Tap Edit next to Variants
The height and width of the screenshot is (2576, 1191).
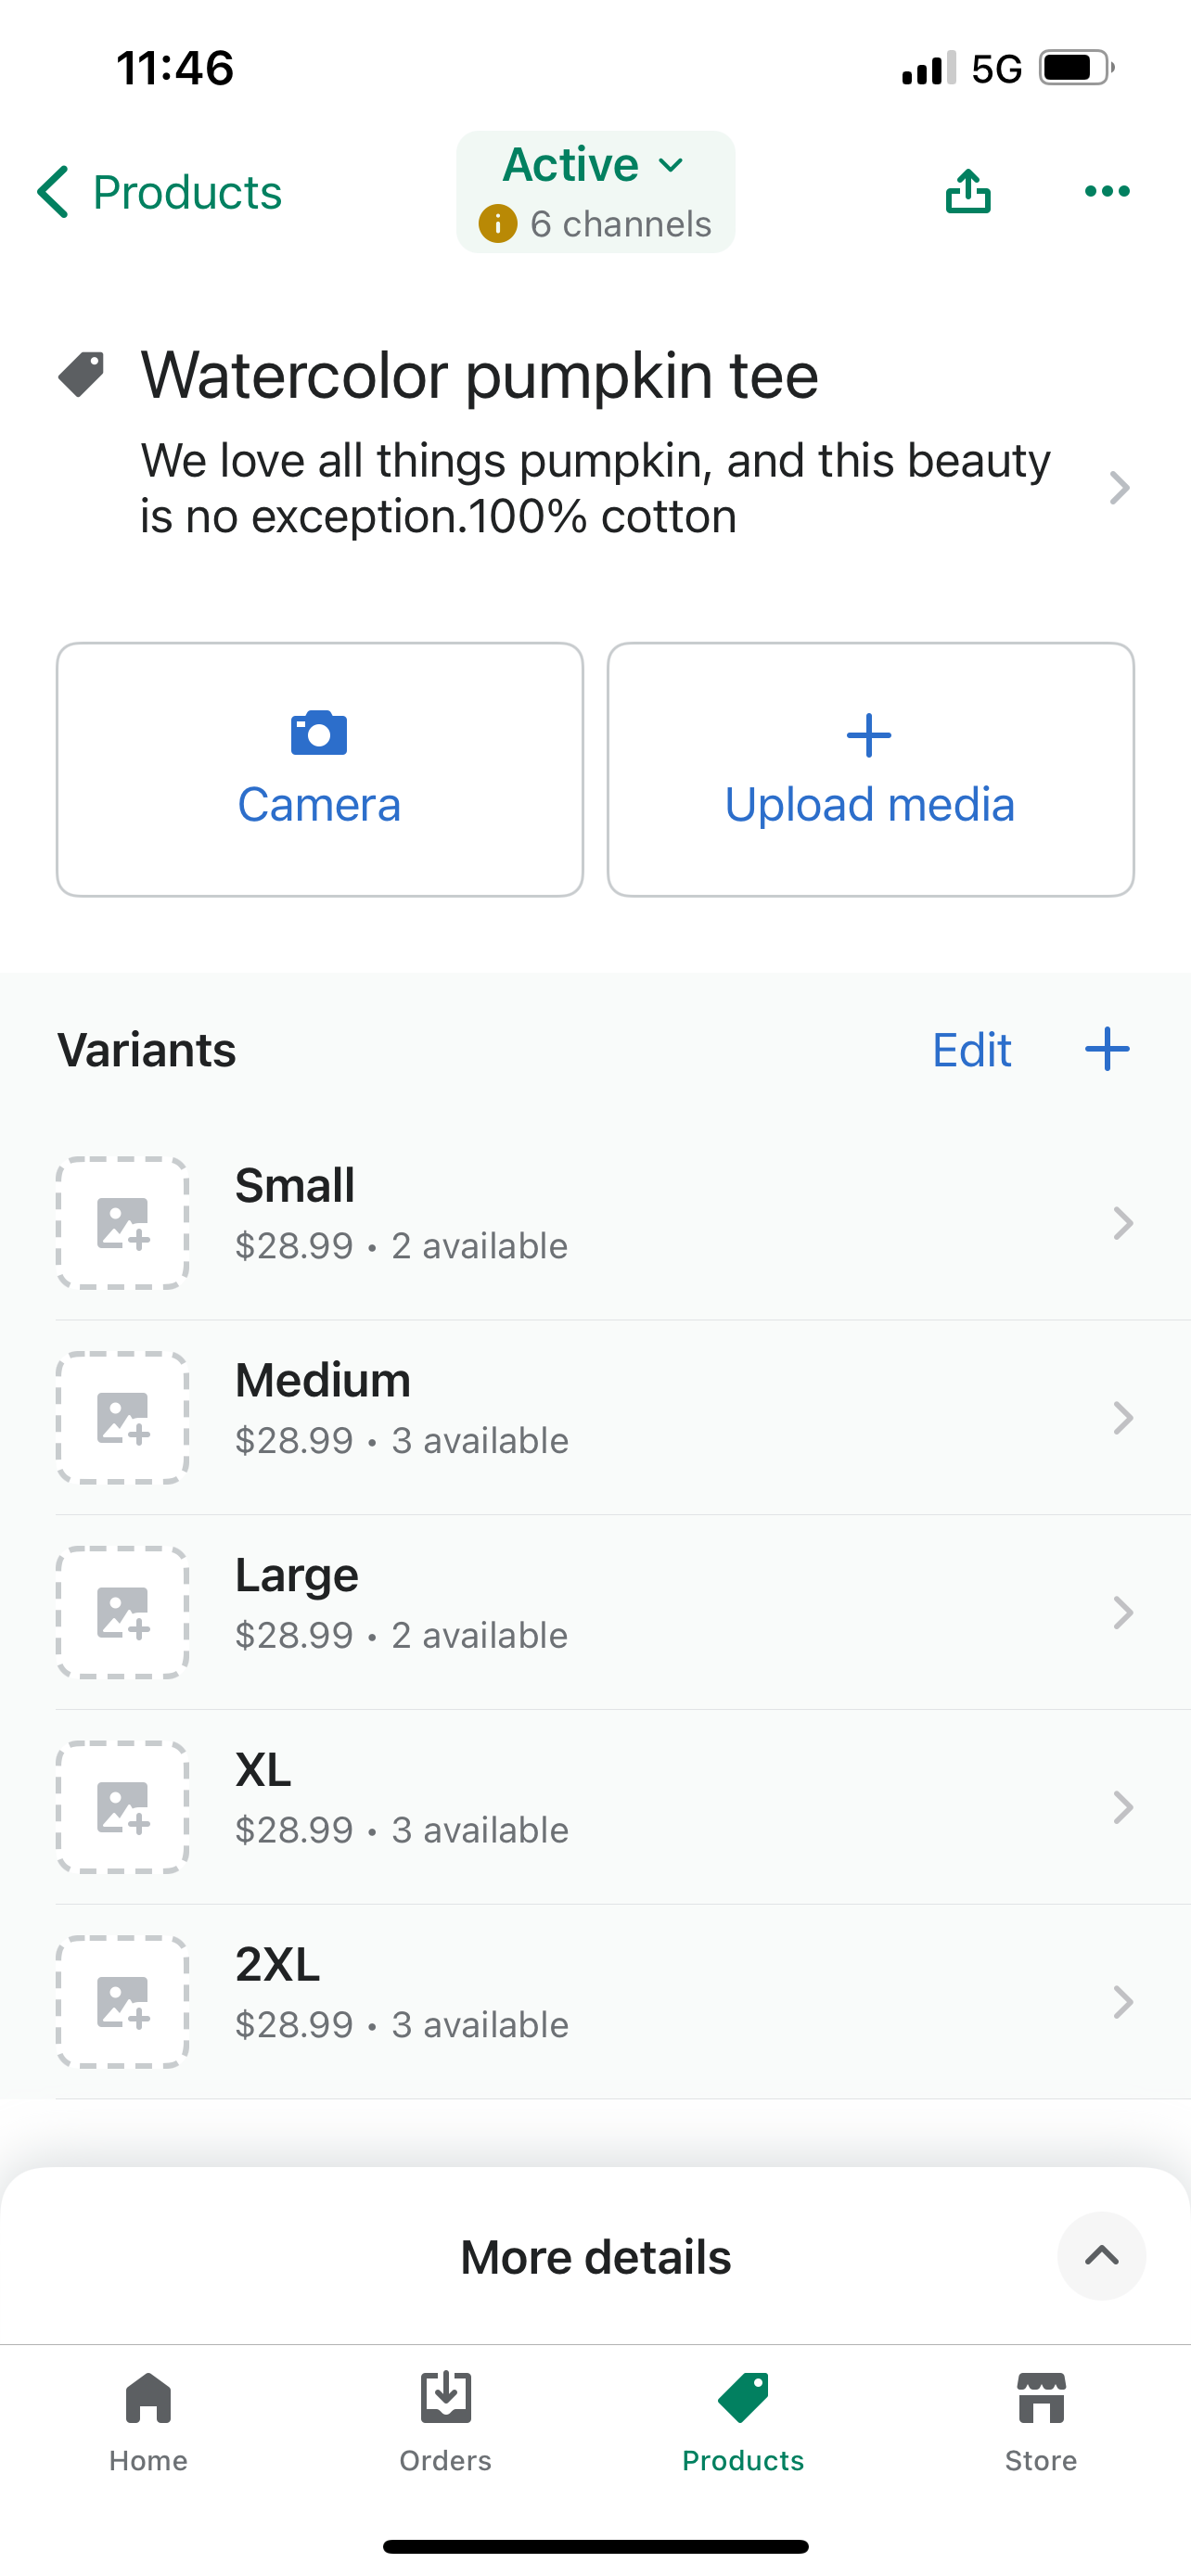click(x=971, y=1050)
